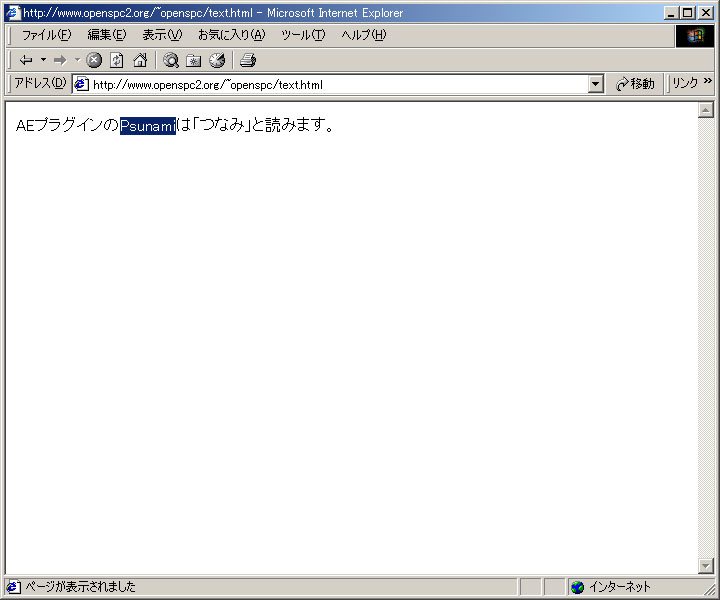Maximize the Internet Explorer window

point(687,13)
